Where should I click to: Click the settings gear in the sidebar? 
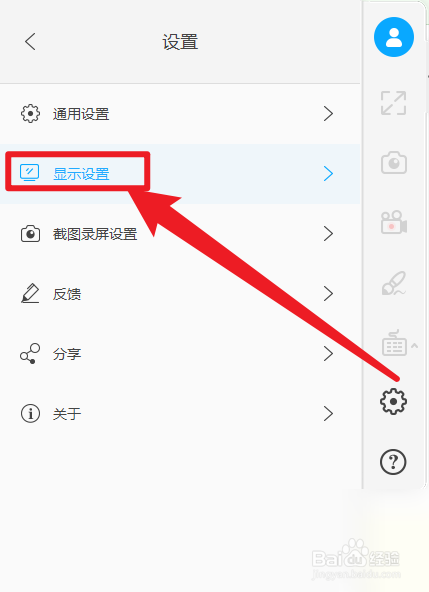click(394, 401)
